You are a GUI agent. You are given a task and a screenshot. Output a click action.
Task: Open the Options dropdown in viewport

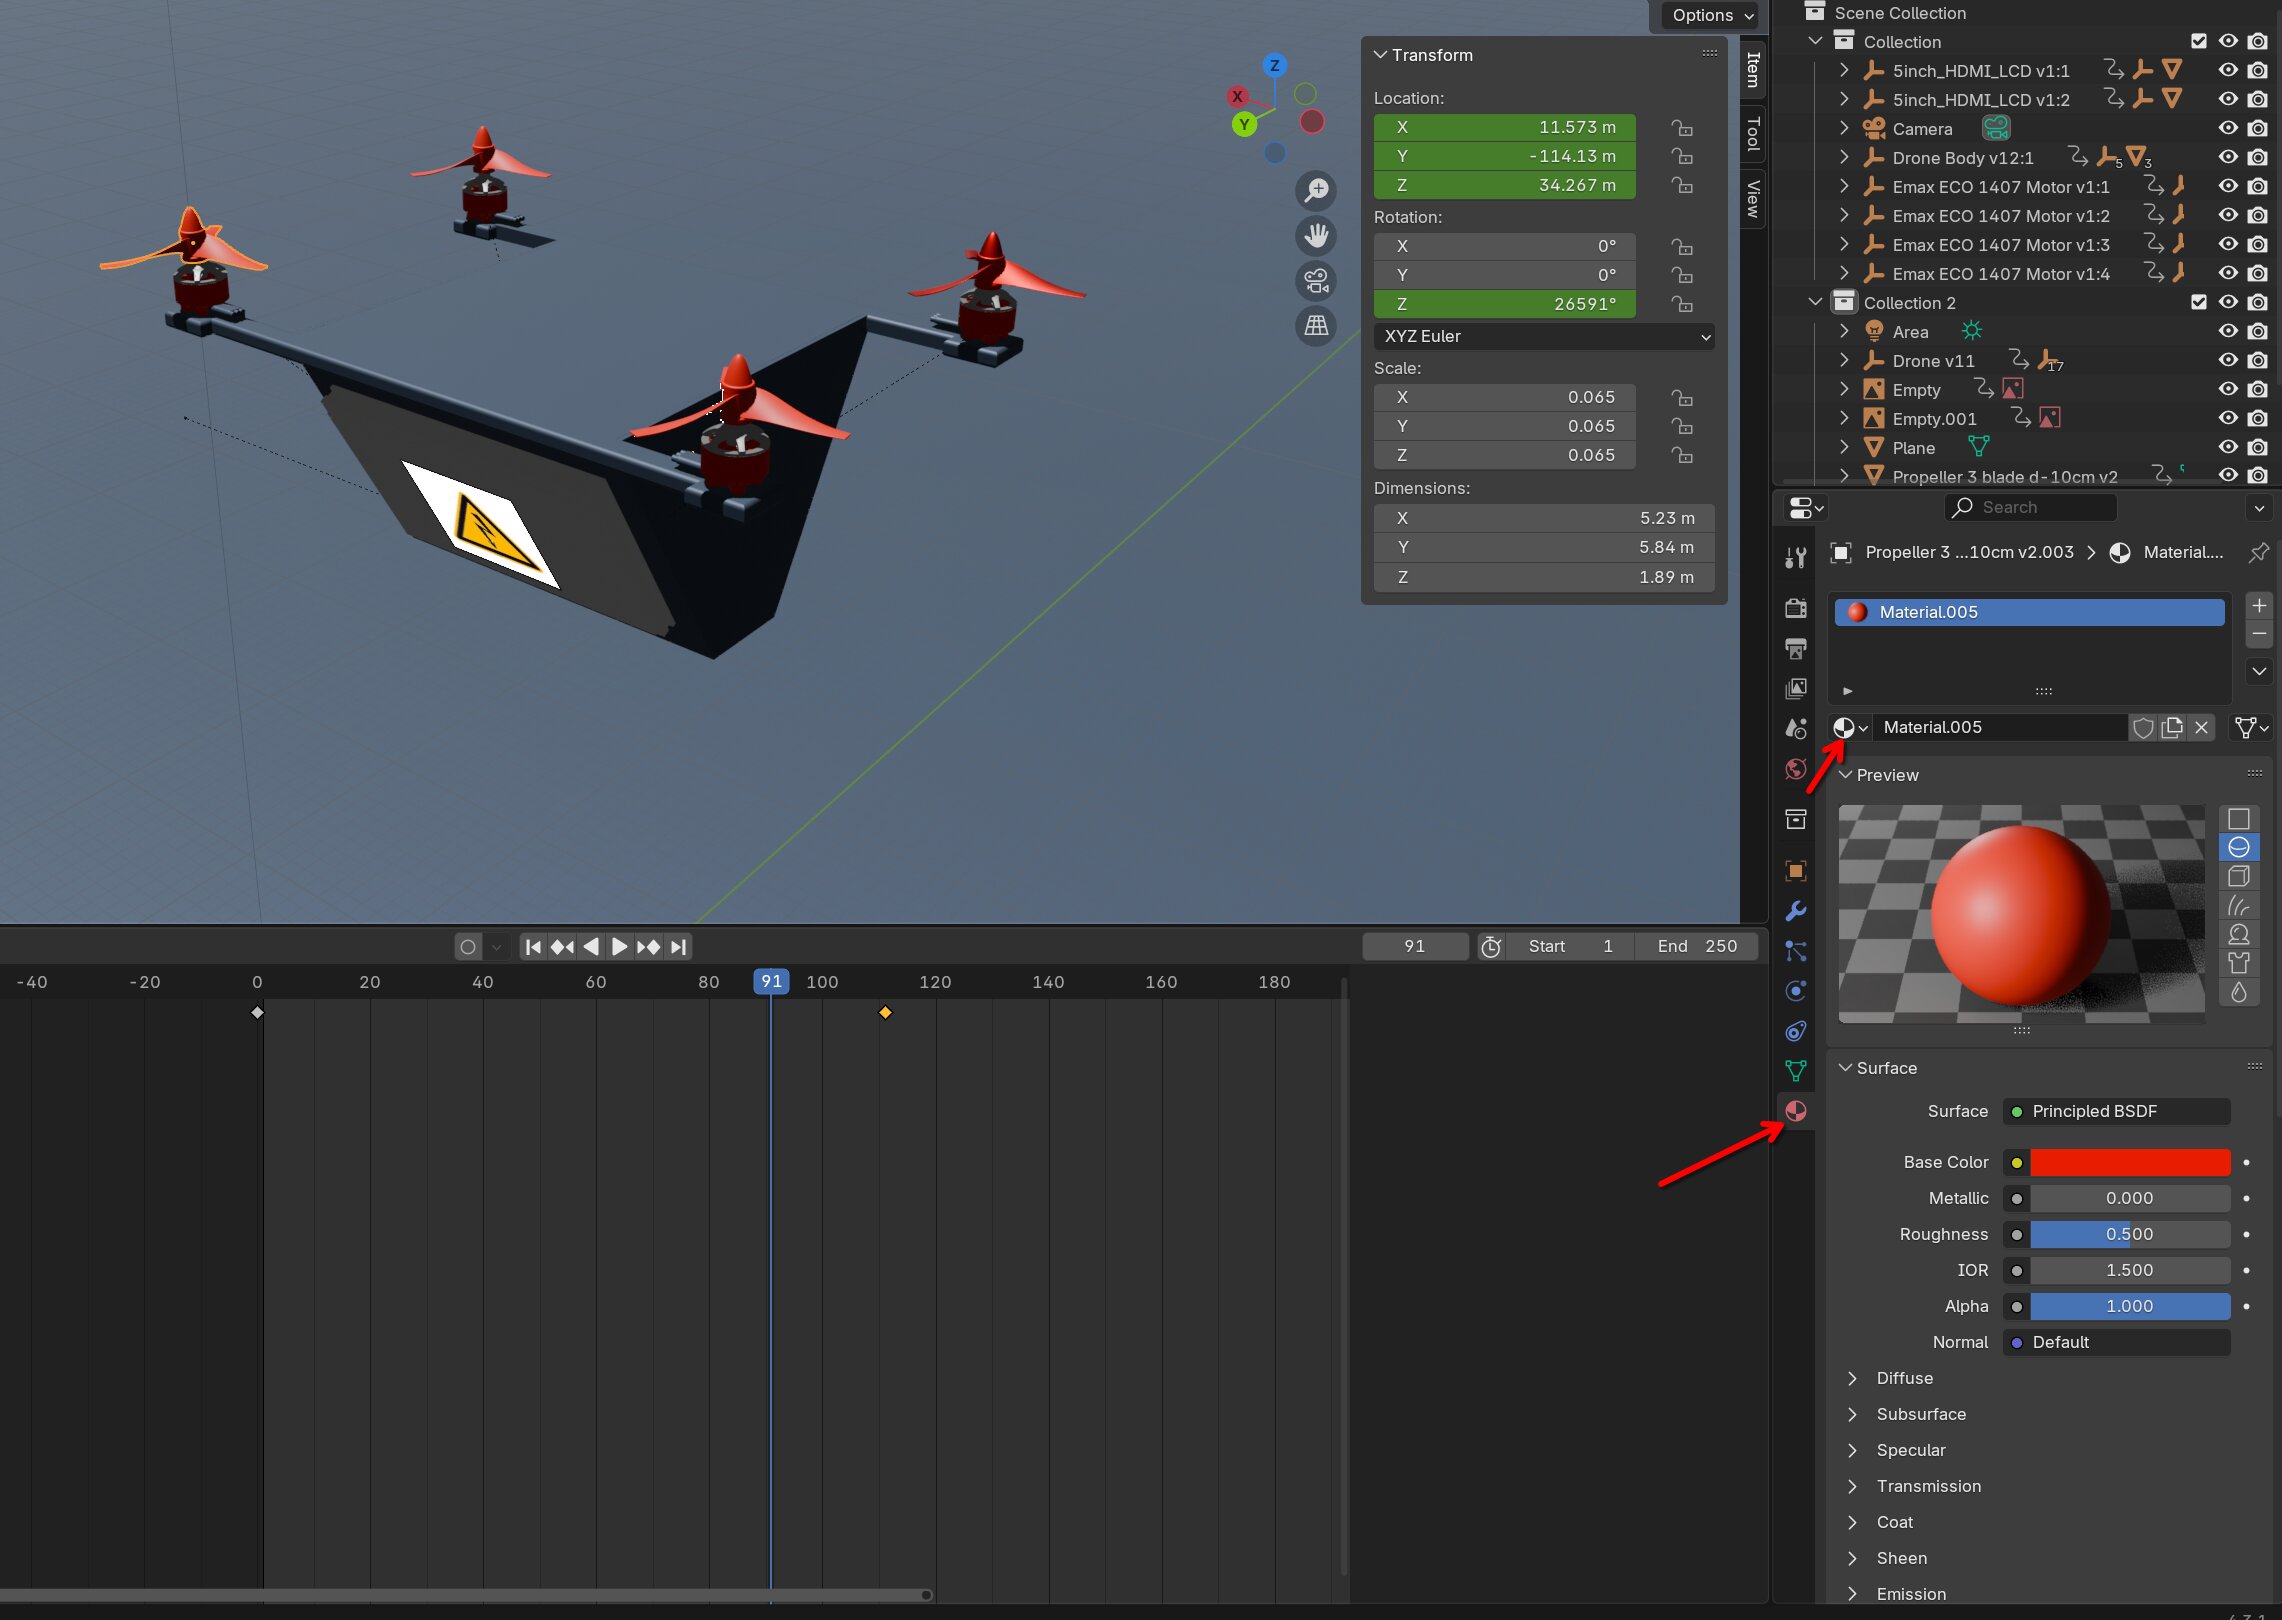click(x=1713, y=15)
